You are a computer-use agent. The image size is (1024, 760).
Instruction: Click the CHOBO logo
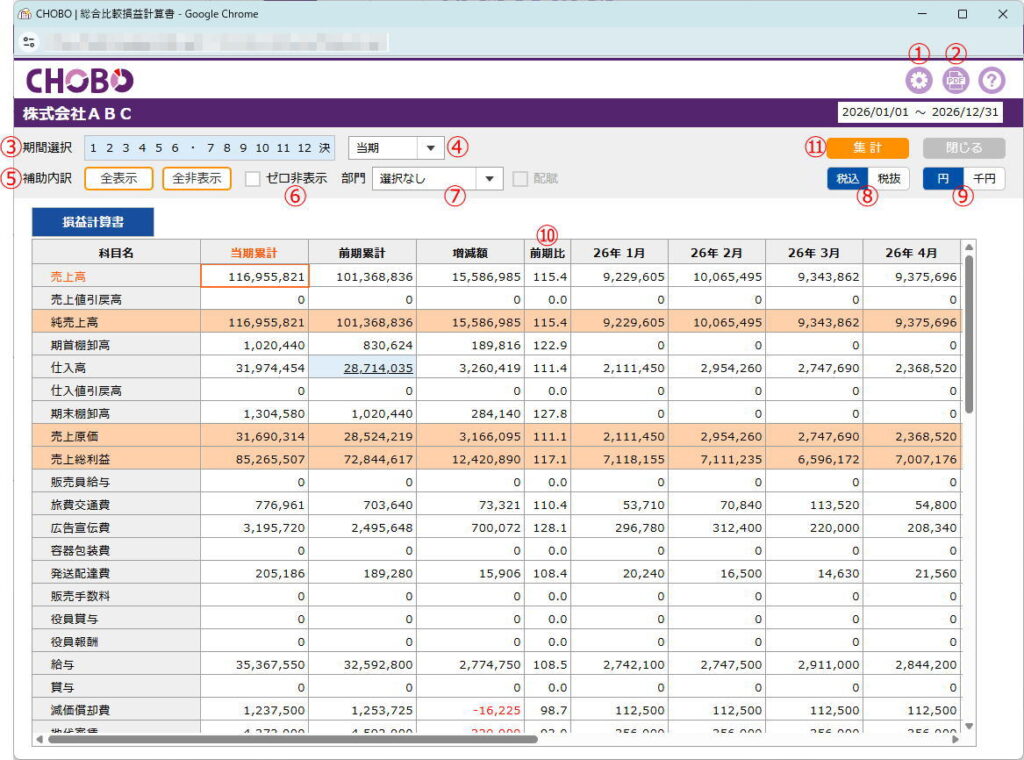click(x=79, y=81)
